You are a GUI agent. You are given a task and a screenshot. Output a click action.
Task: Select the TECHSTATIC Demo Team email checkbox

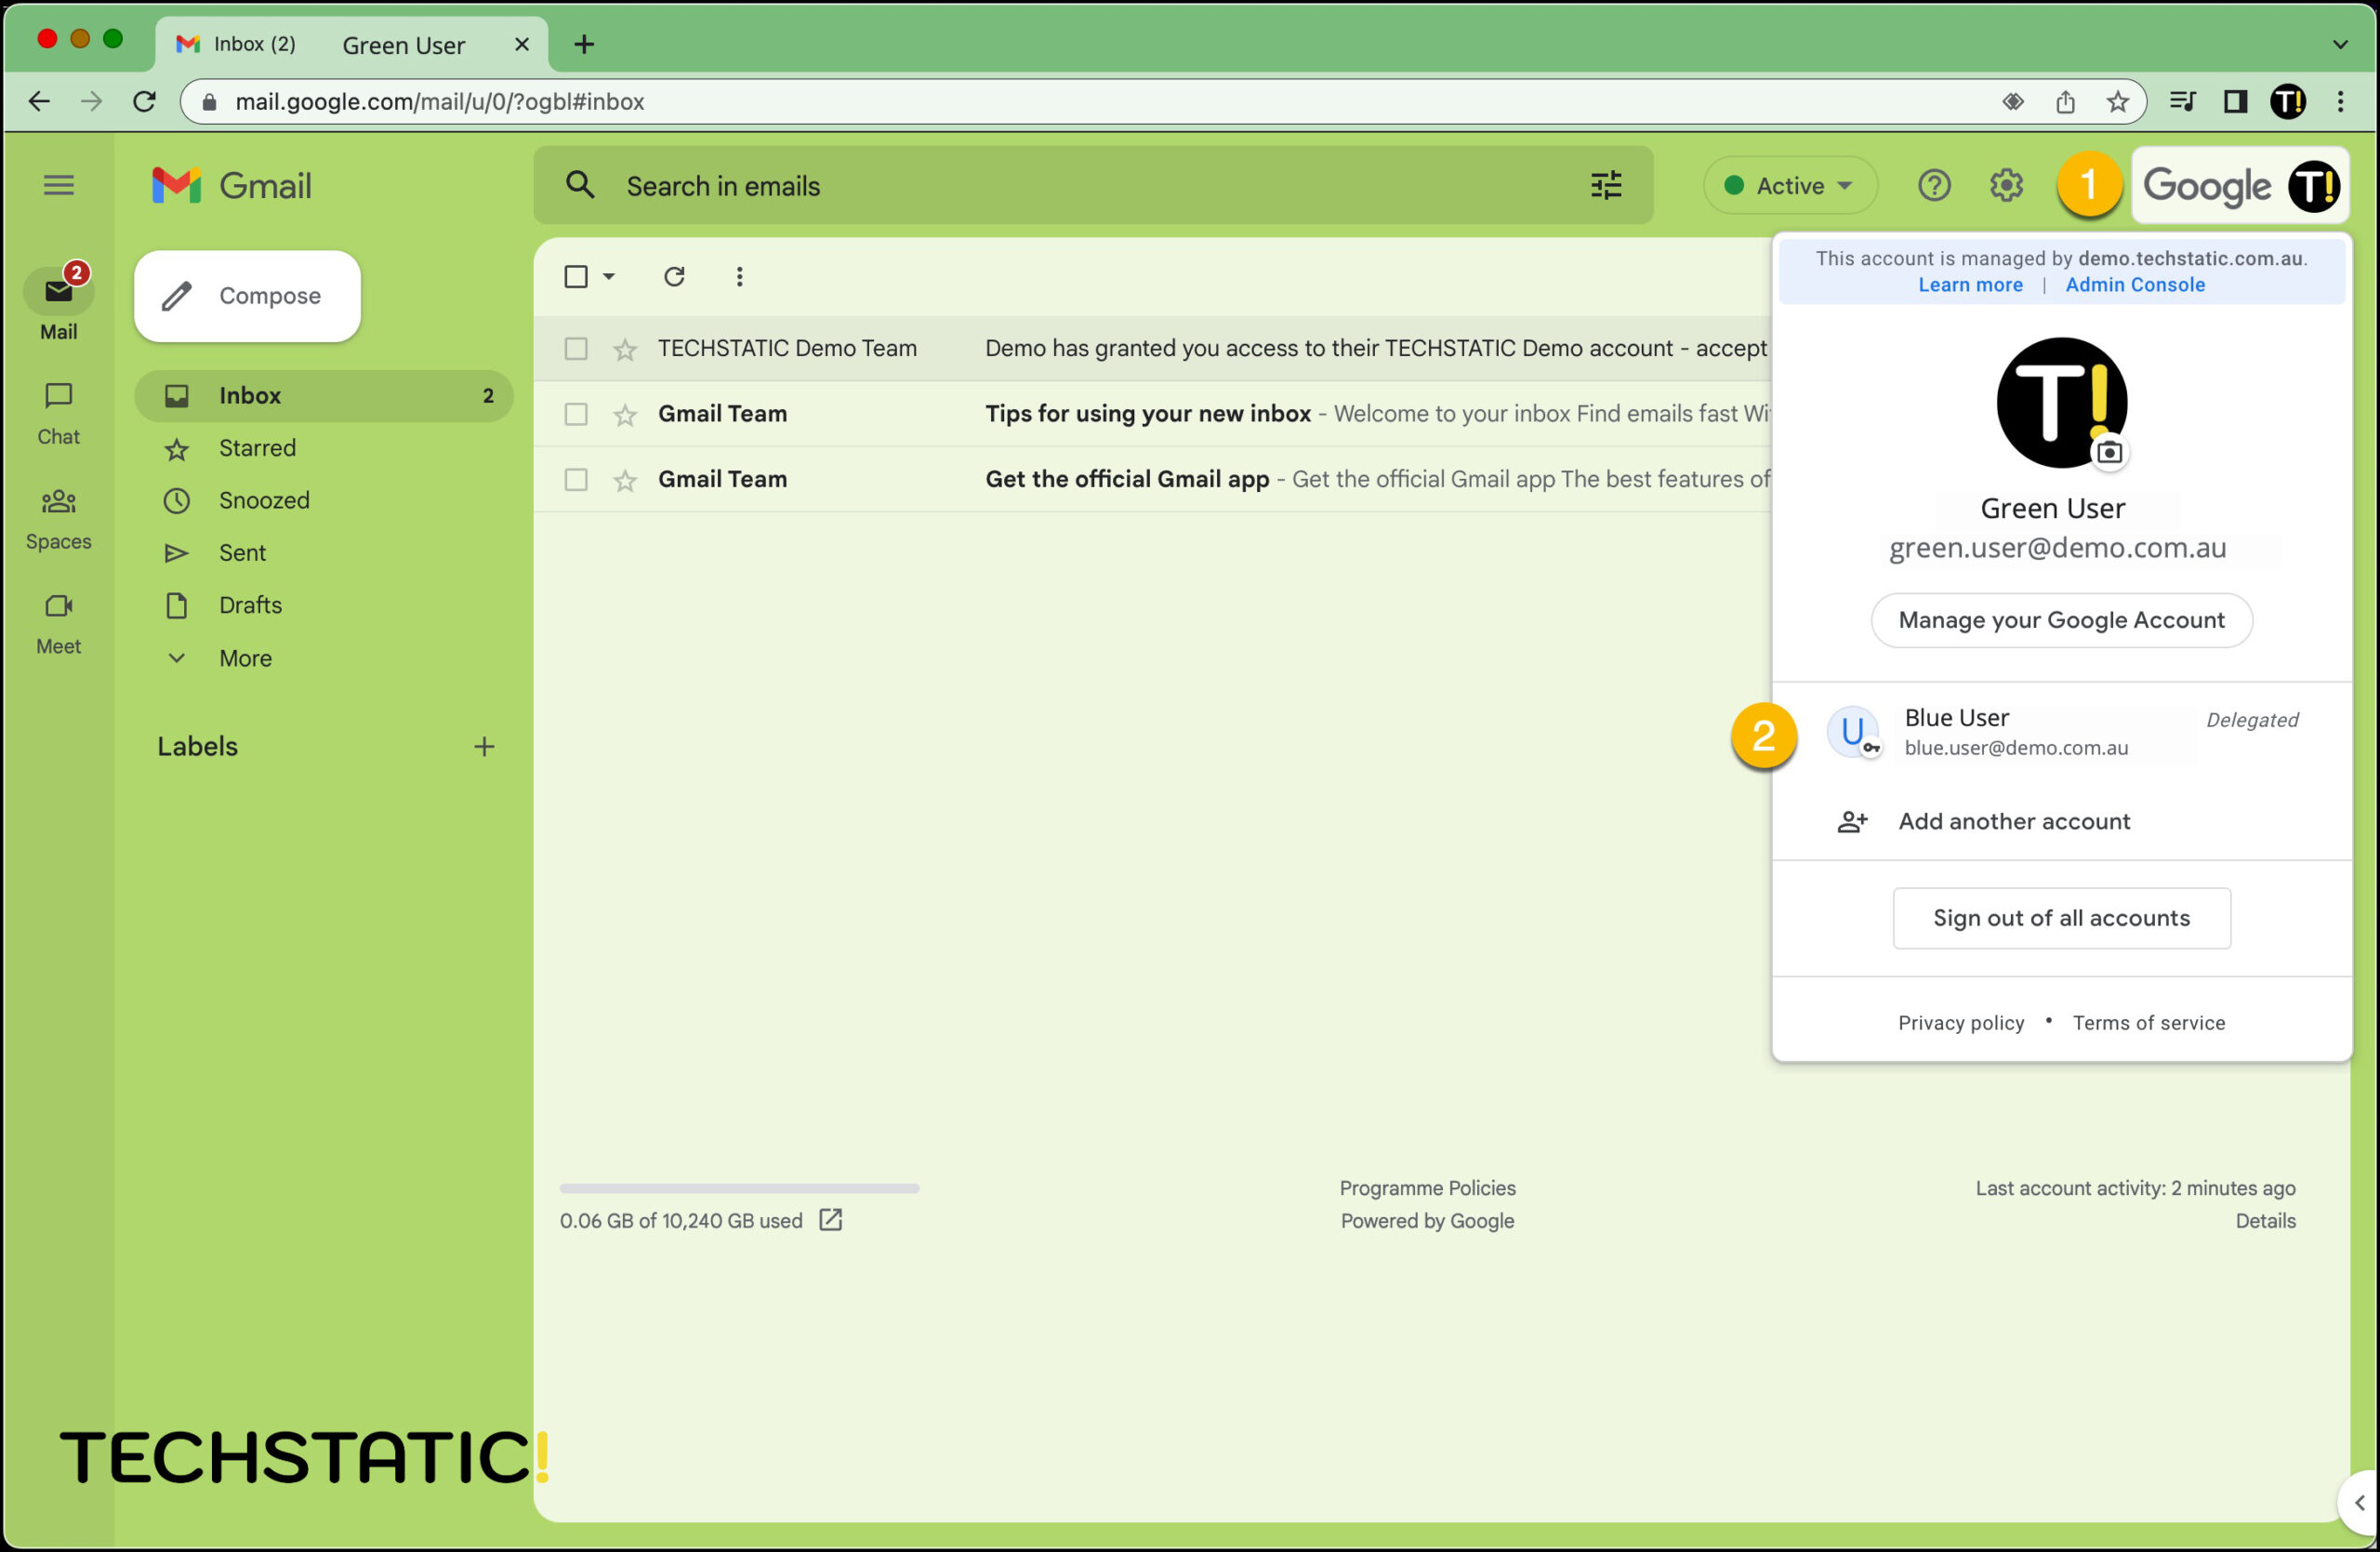pyautogui.click(x=576, y=348)
